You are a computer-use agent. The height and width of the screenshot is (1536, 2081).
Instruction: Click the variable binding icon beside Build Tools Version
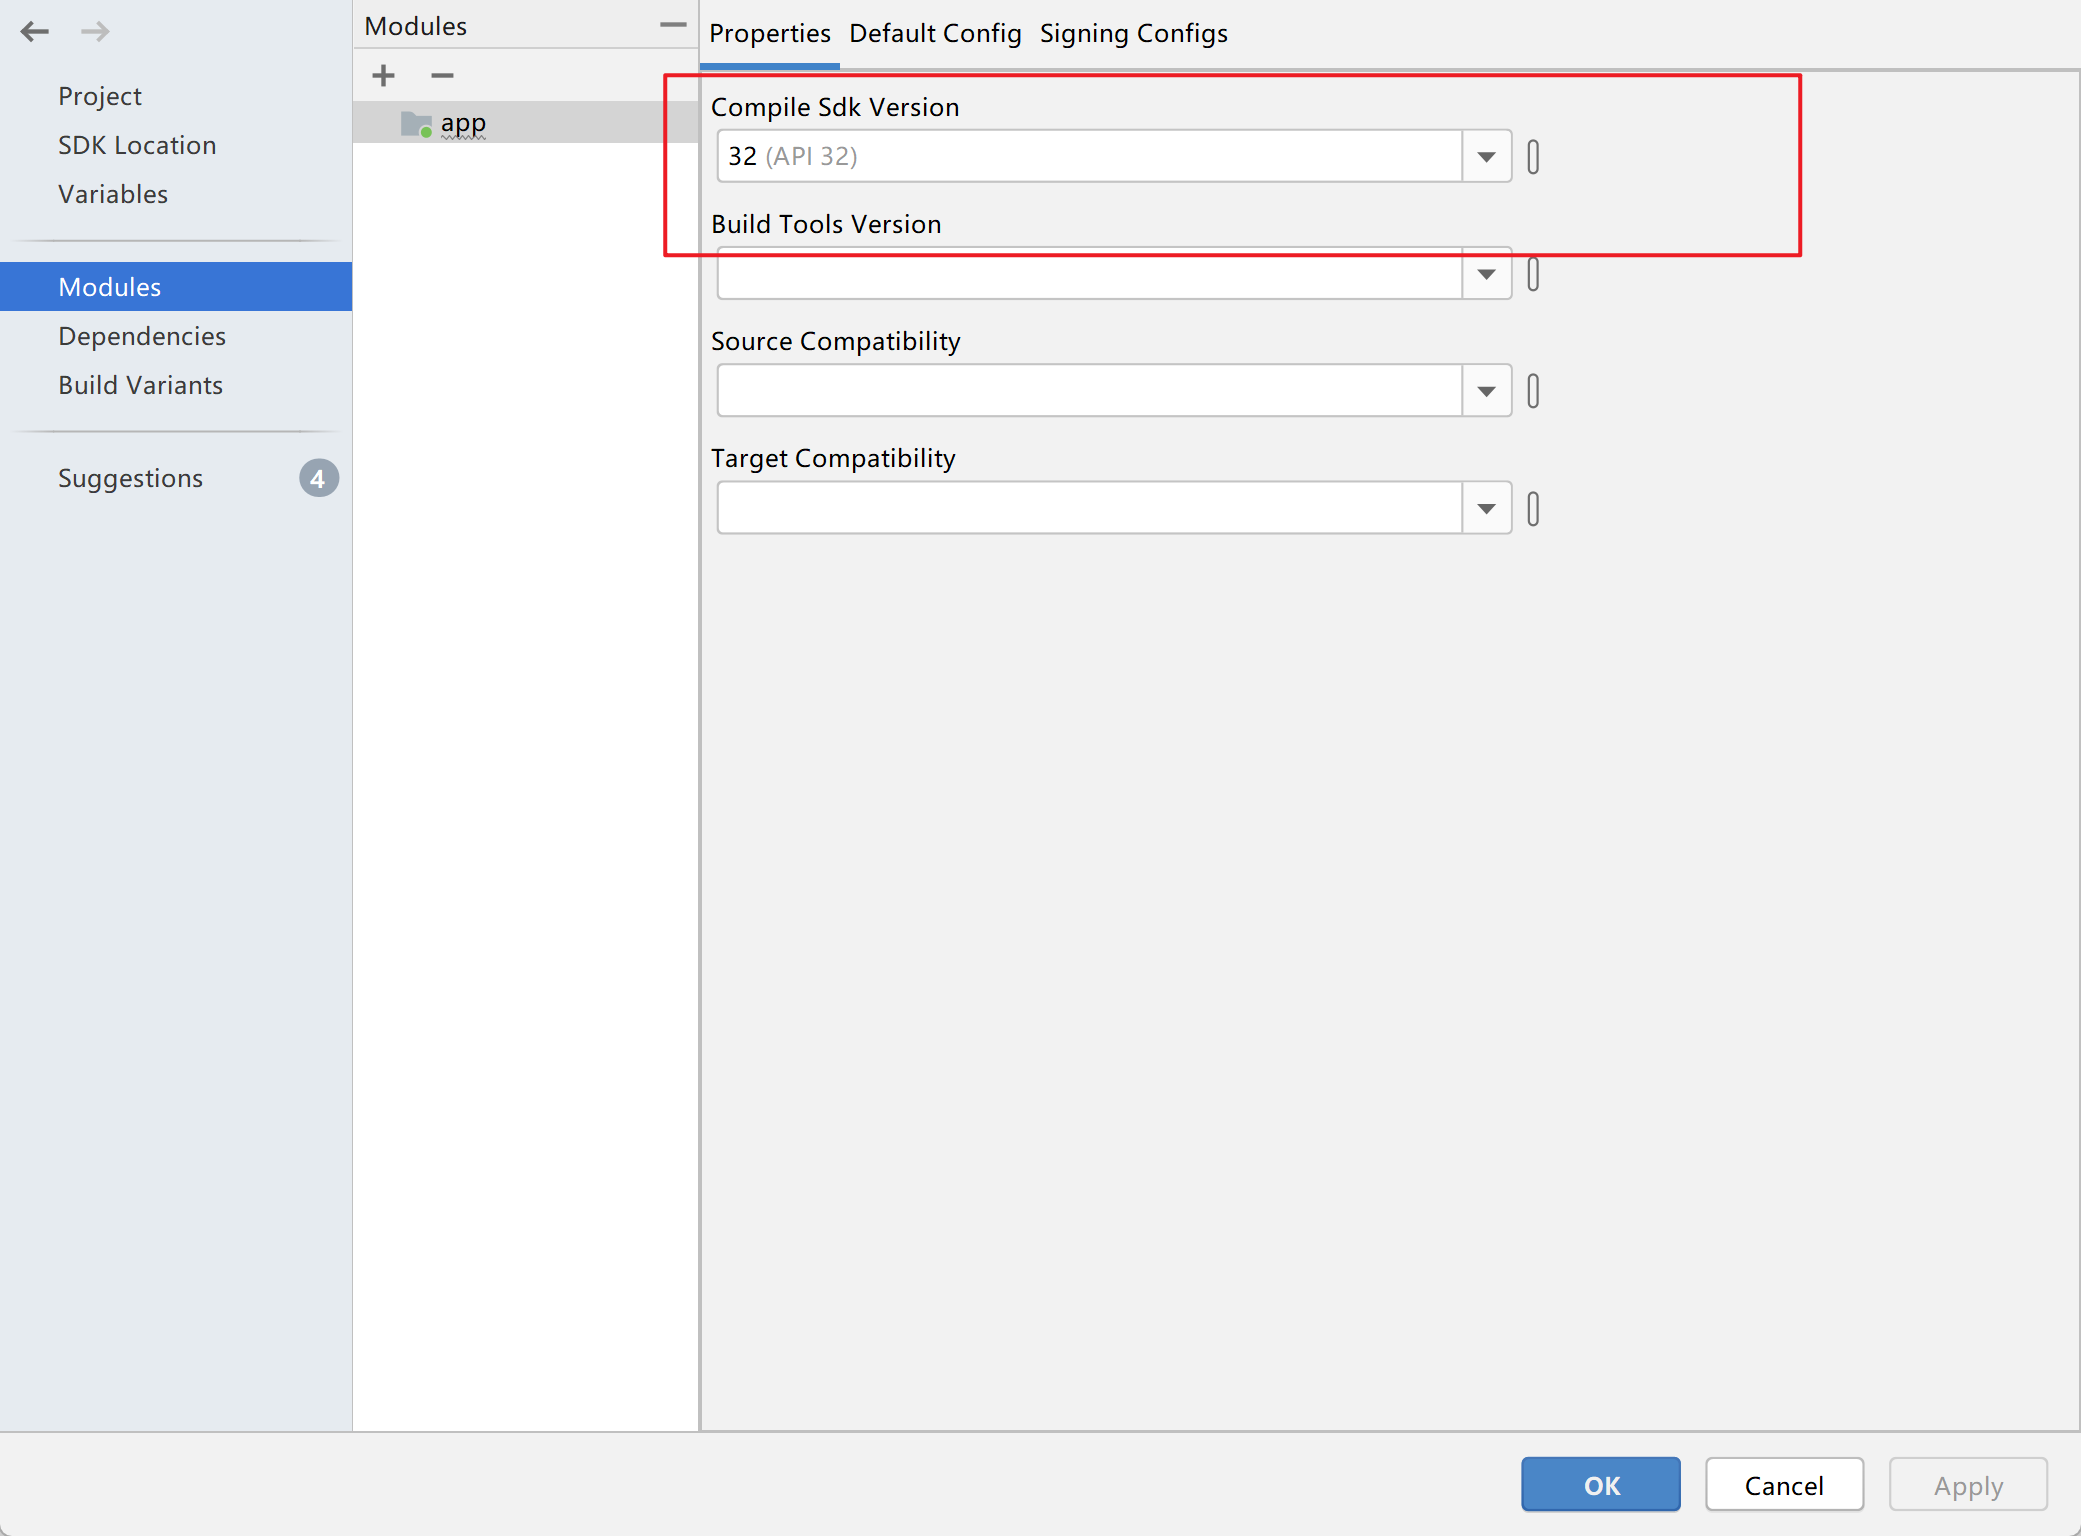1533,274
